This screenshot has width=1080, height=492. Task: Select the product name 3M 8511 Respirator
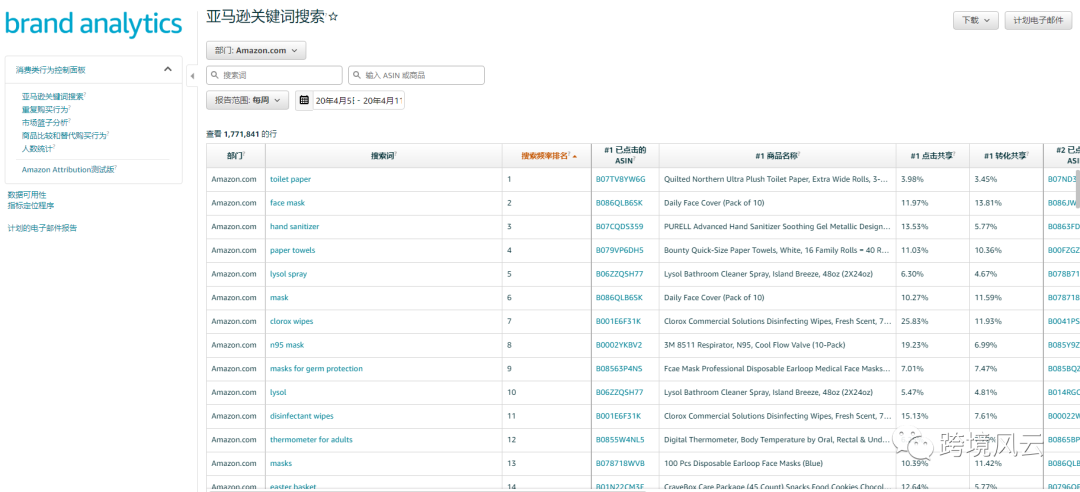point(756,345)
